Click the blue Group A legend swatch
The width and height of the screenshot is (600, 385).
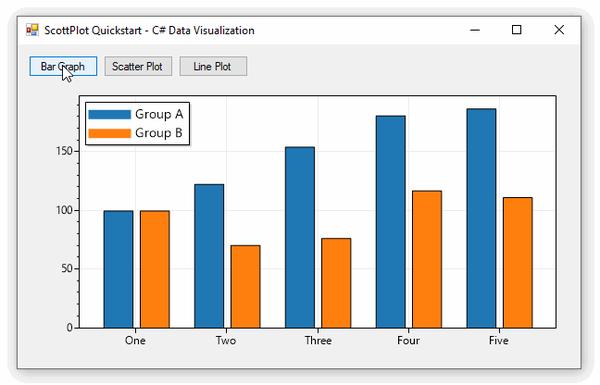pos(109,114)
